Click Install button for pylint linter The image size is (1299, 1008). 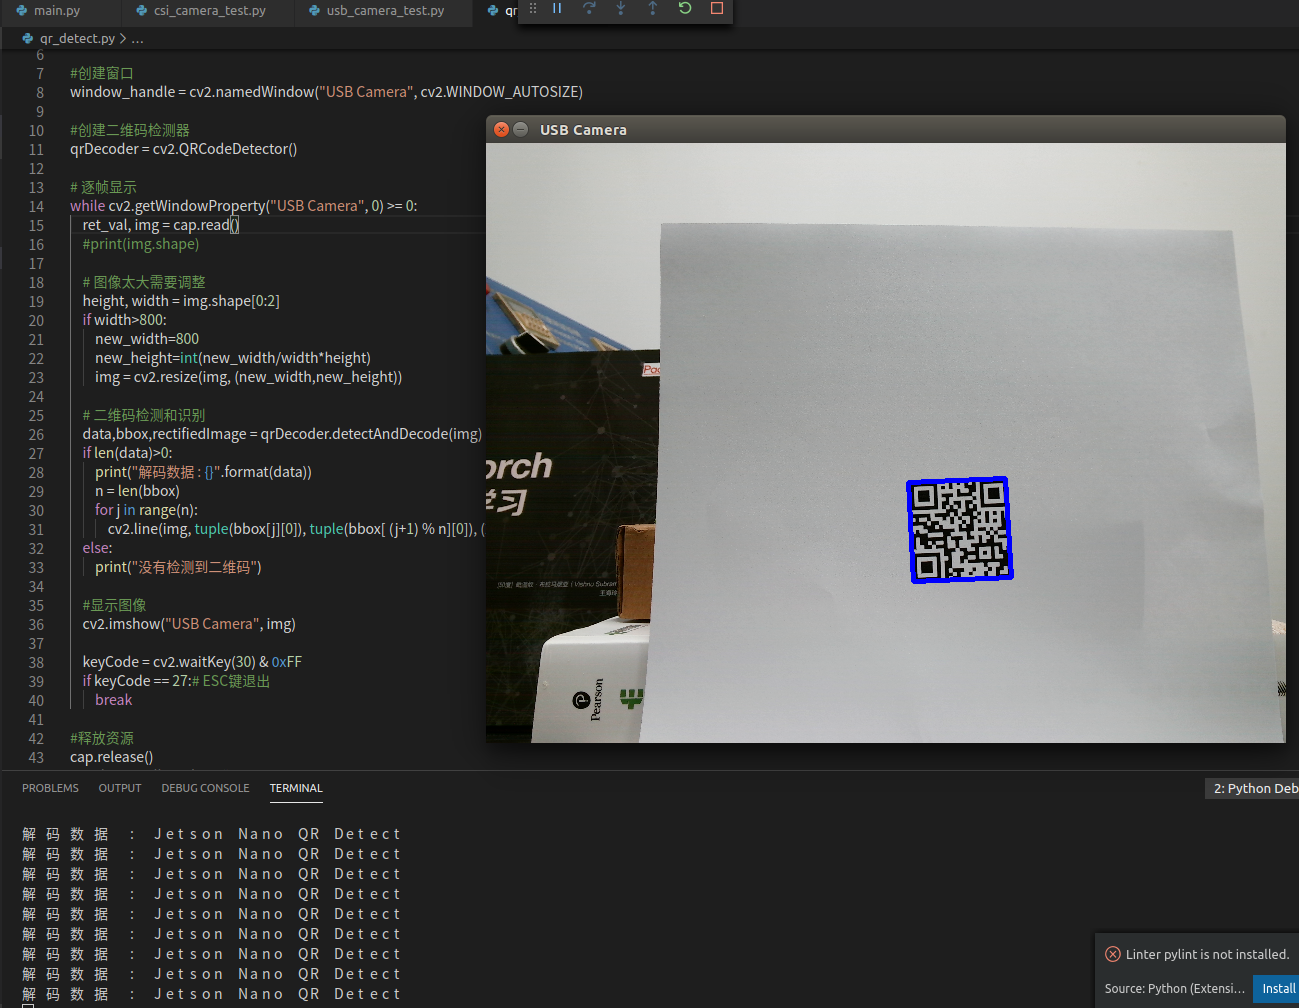1276,988
